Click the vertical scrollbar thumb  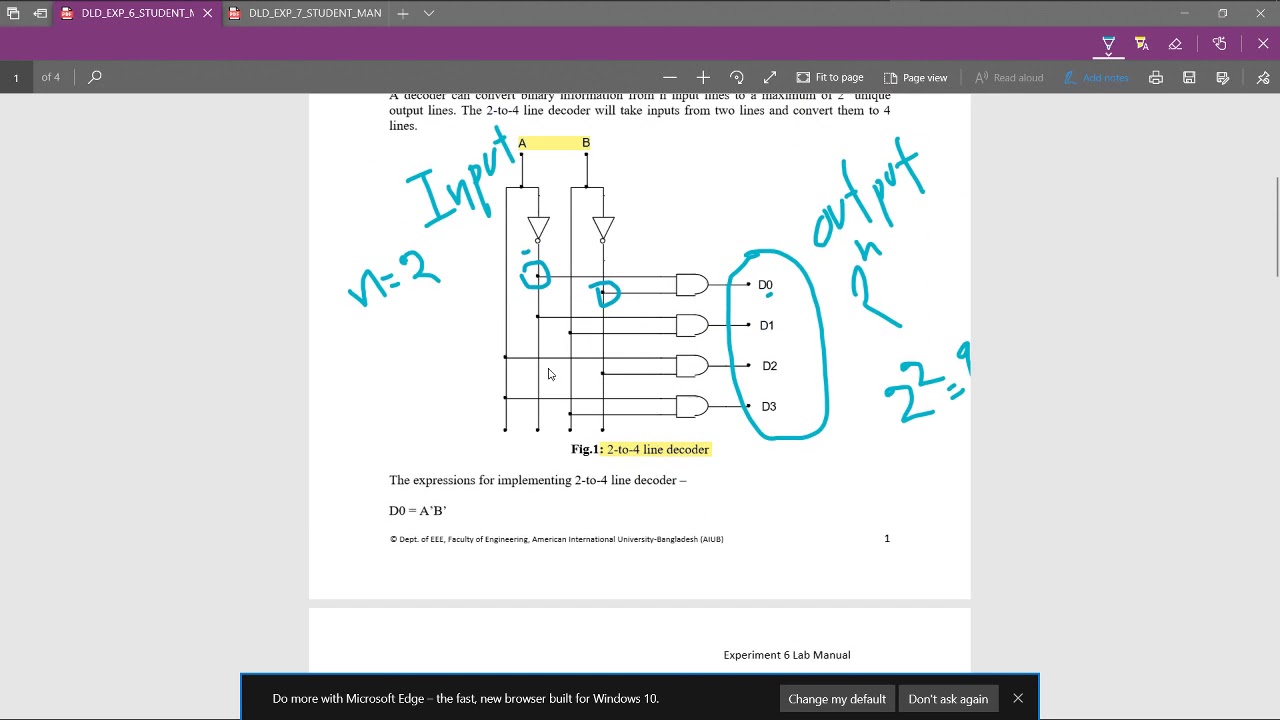pos(1276,228)
